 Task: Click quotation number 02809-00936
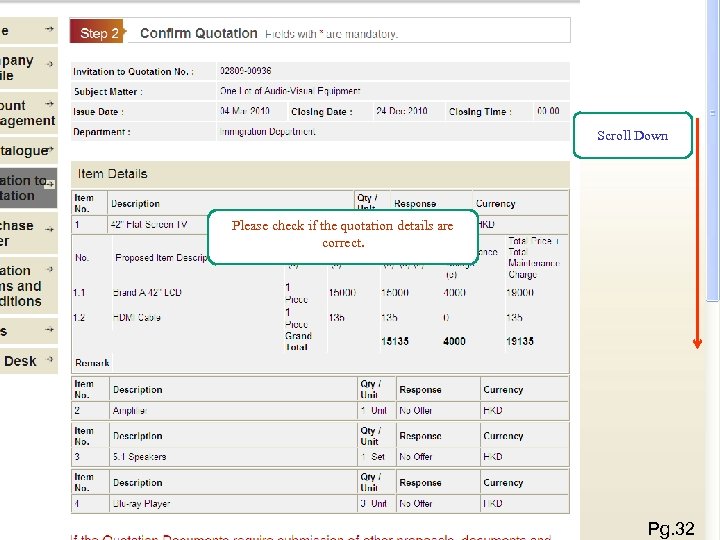coord(246,71)
